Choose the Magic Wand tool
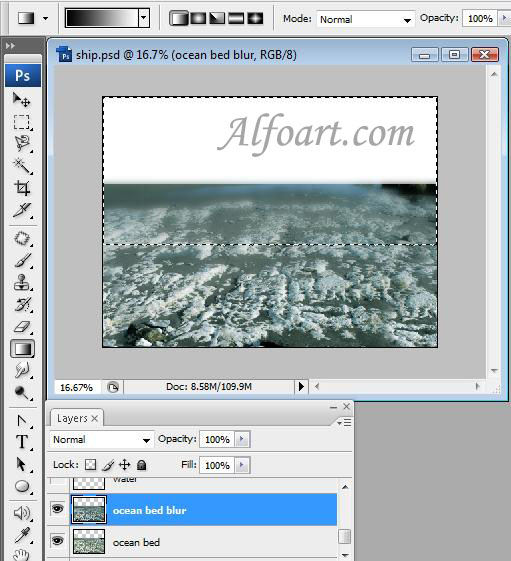Image resolution: width=511 pixels, height=561 pixels. click(22, 166)
